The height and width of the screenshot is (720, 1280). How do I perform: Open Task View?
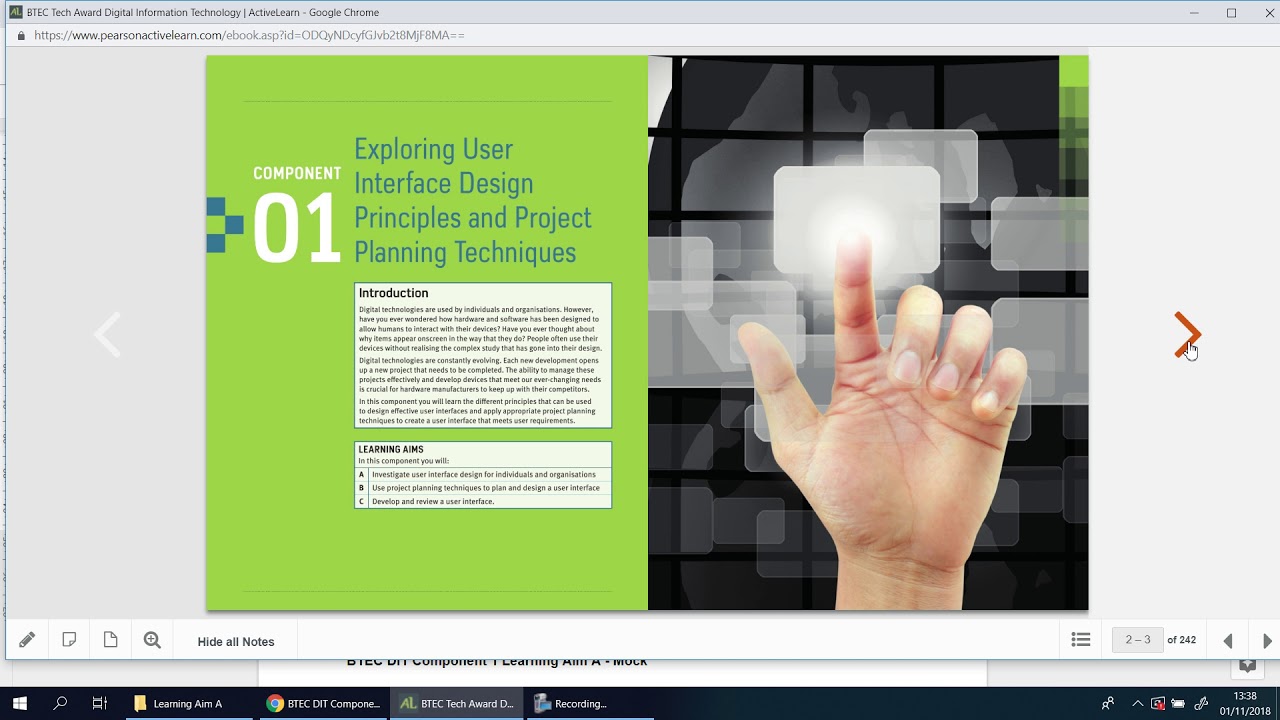coord(99,703)
